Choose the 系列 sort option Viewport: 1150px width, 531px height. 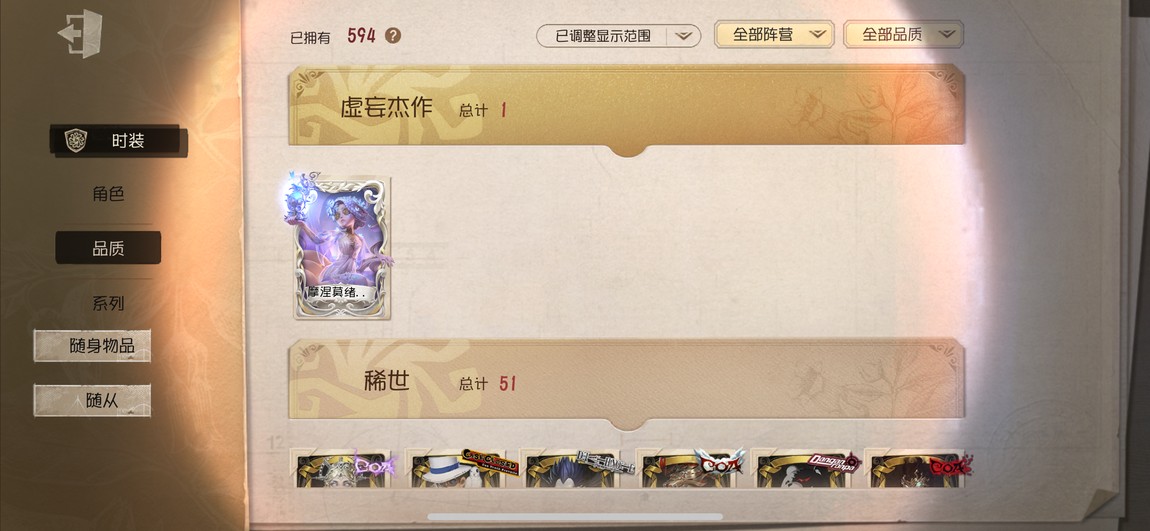click(x=108, y=303)
